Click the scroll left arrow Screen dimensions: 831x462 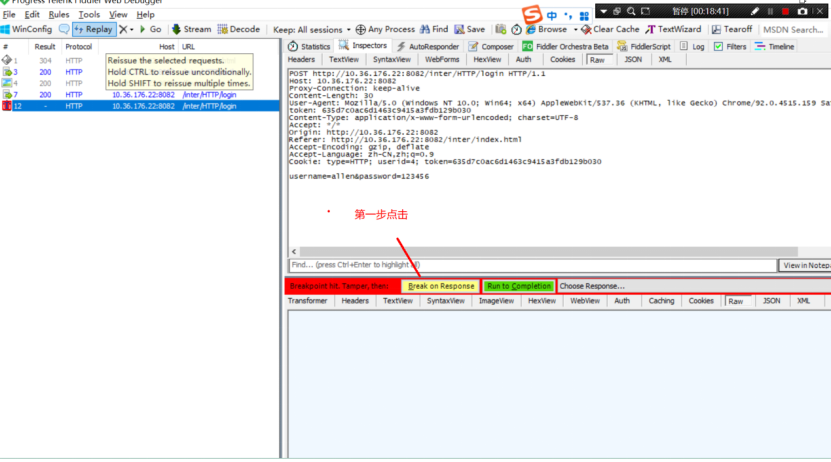tap(294, 252)
